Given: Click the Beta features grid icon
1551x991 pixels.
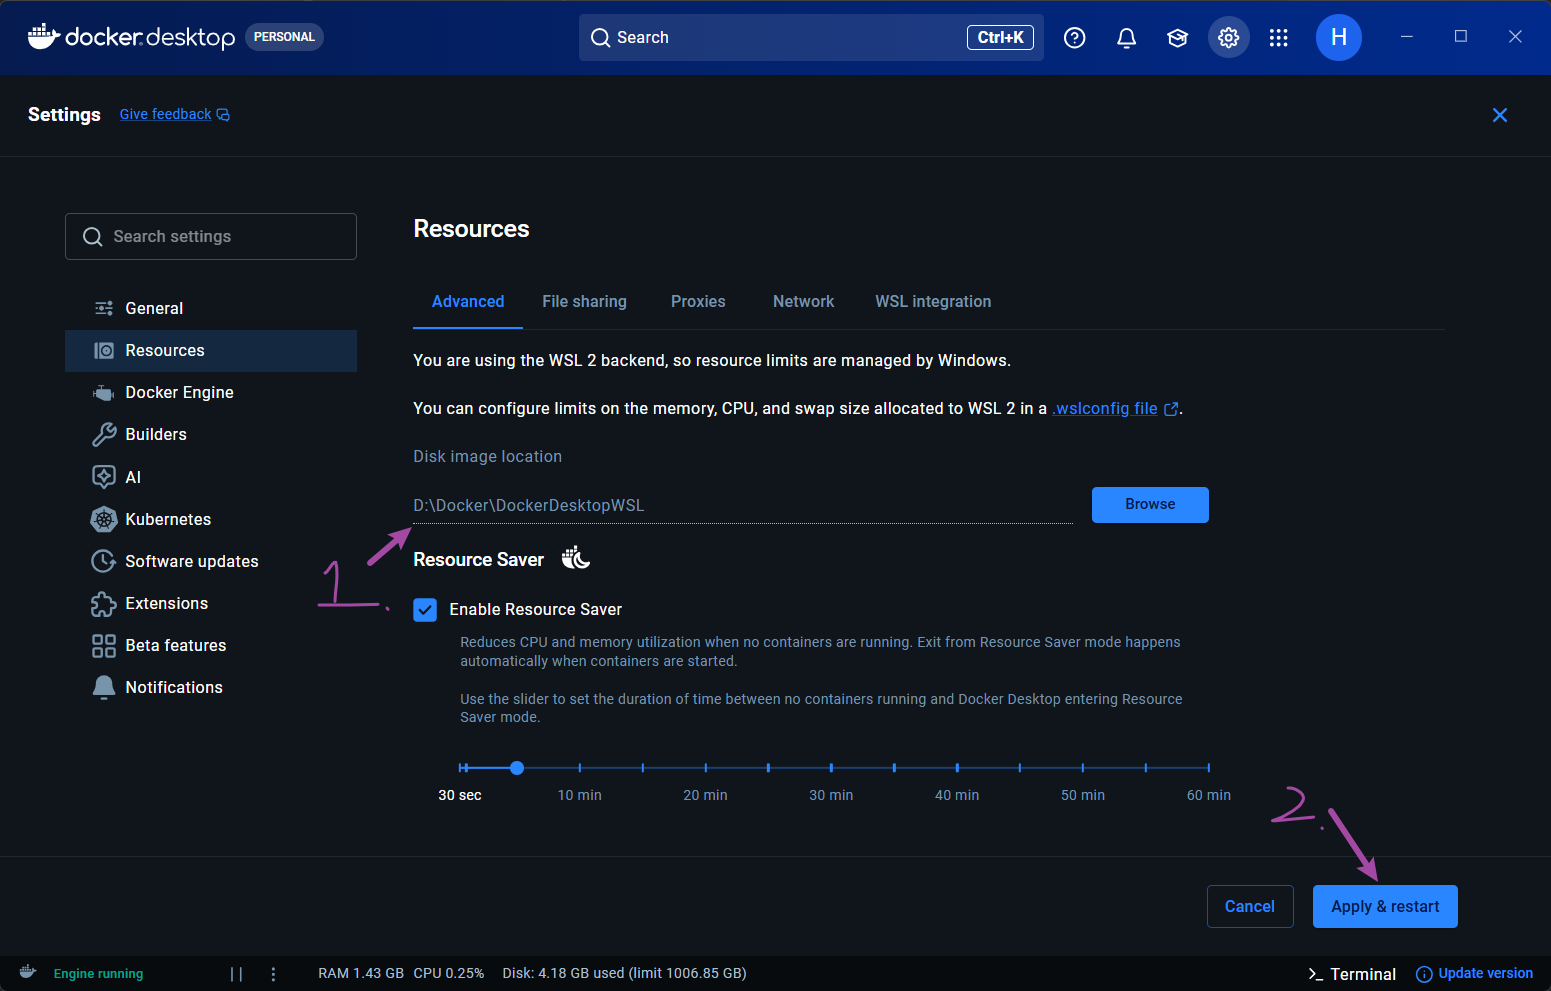Looking at the screenshot, I should point(104,646).
